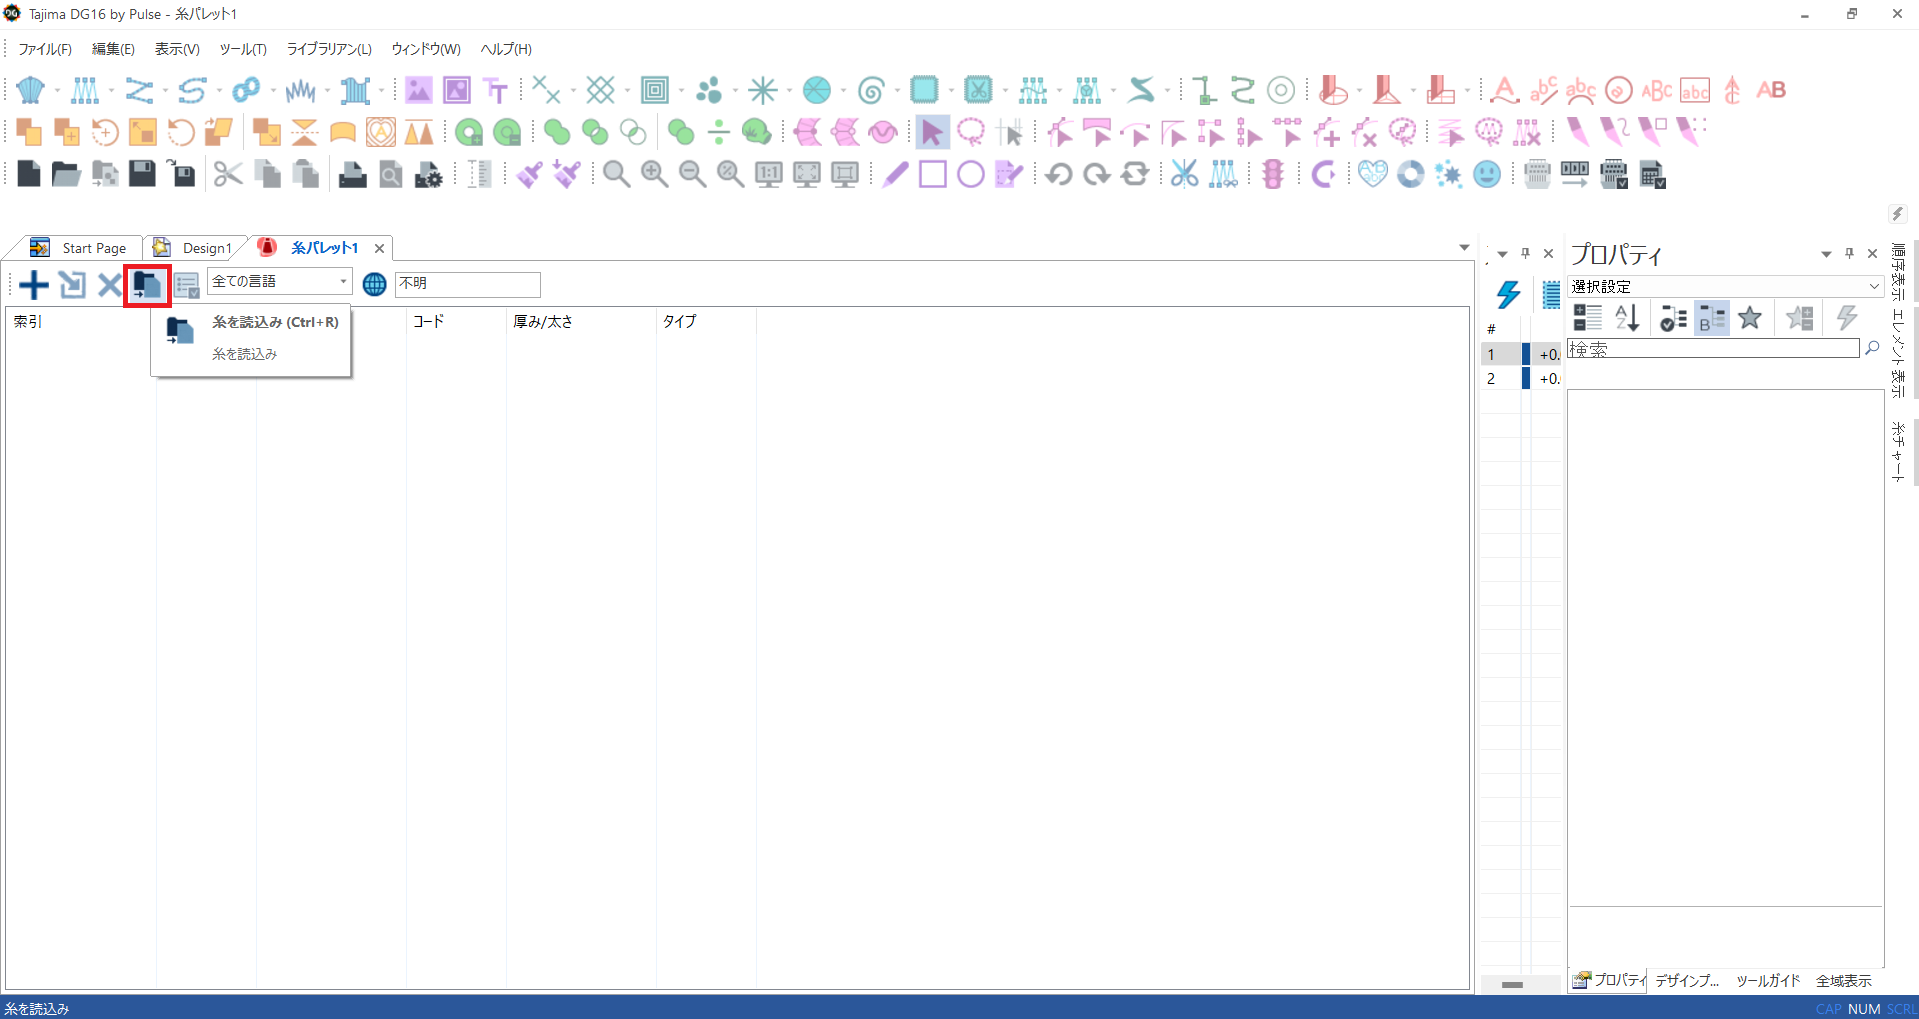The image size is (1919, 1019).
Task: Click the redo arrow icon
Action: point(1096,174)
